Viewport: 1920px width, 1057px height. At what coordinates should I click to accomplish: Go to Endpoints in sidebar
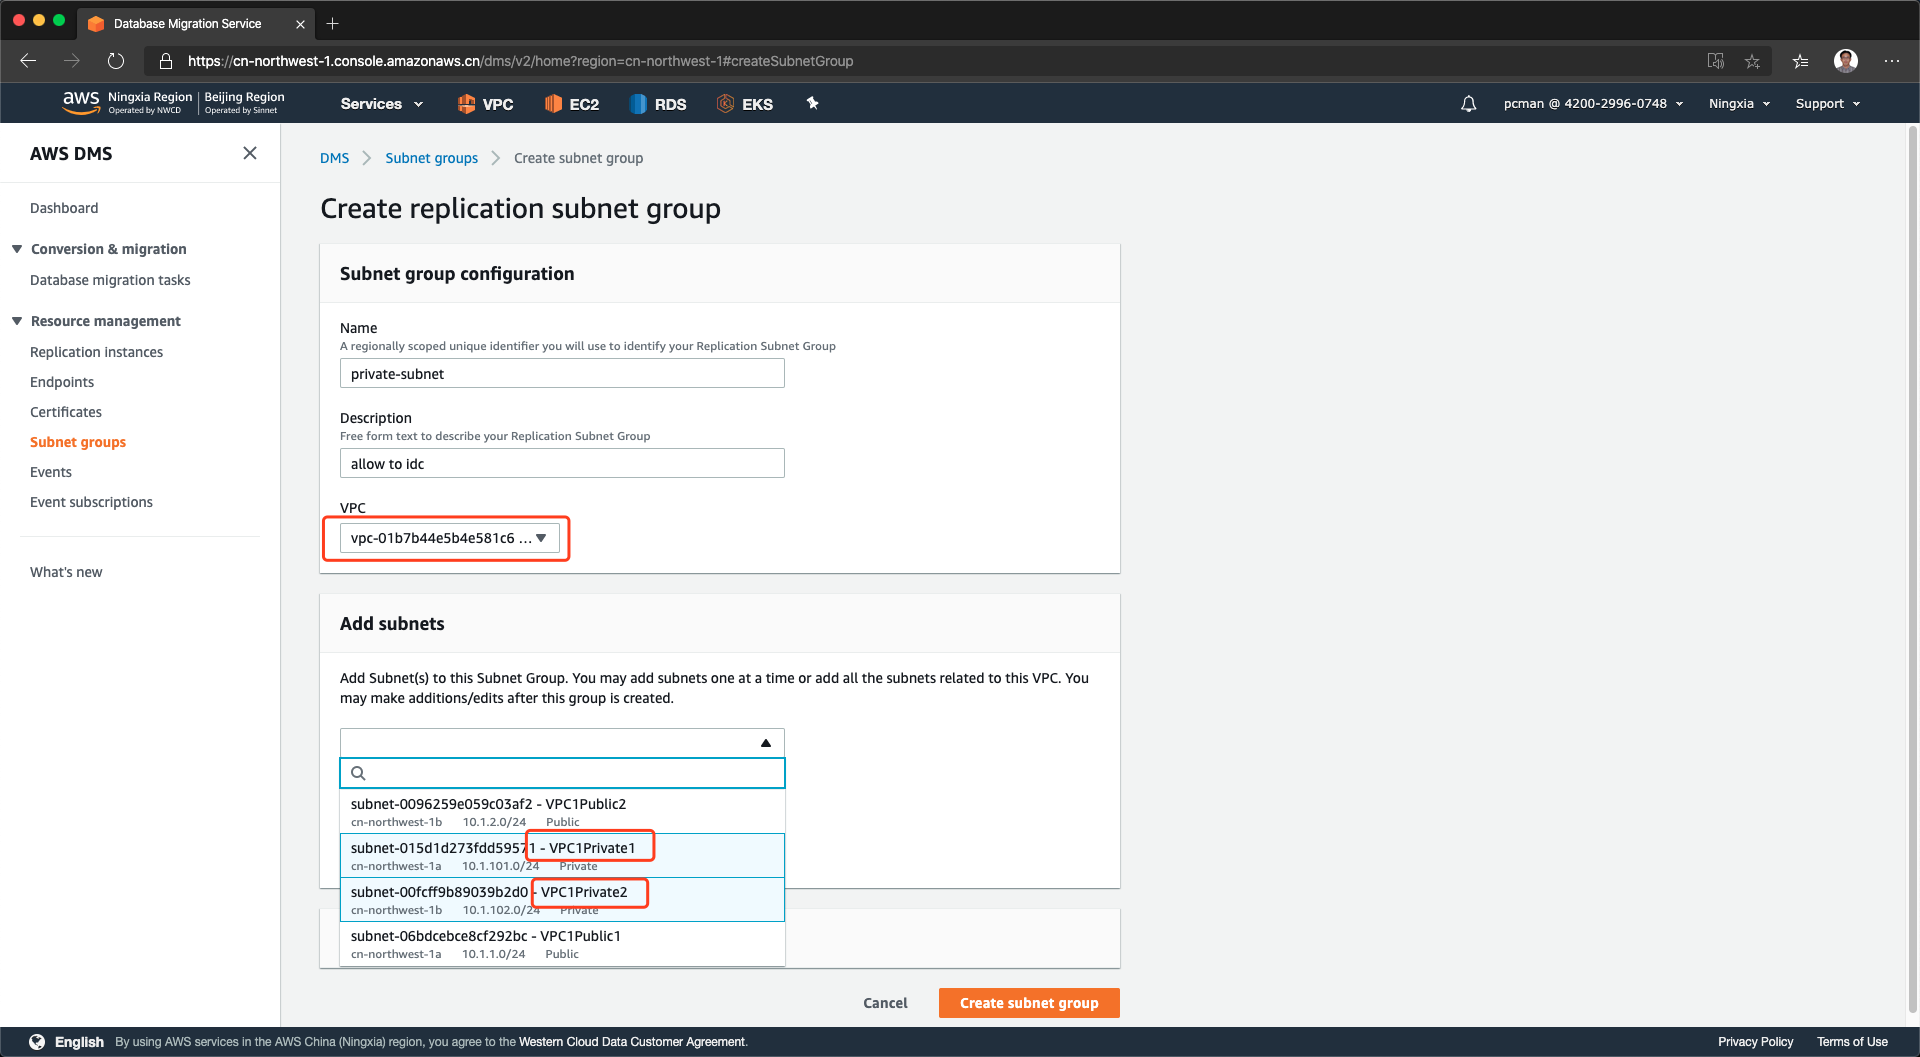(62, 382)
